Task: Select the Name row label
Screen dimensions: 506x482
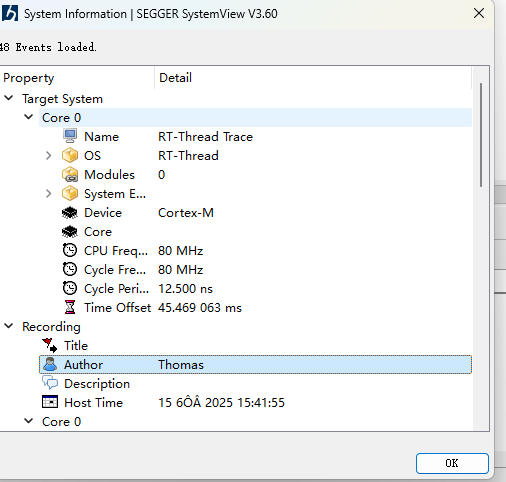Action: 102,137
